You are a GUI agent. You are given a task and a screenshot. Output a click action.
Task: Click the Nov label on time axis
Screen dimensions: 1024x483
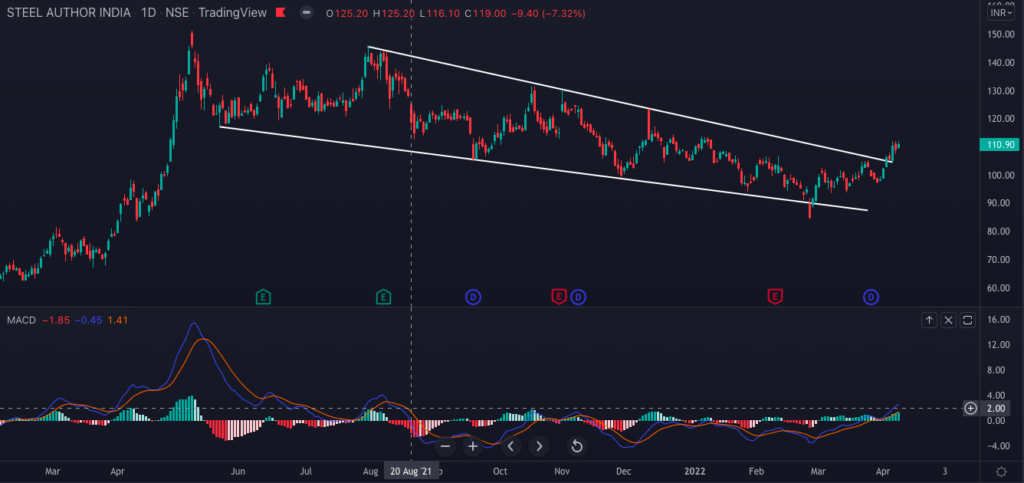pyautogui.click(x=562, y=471)
